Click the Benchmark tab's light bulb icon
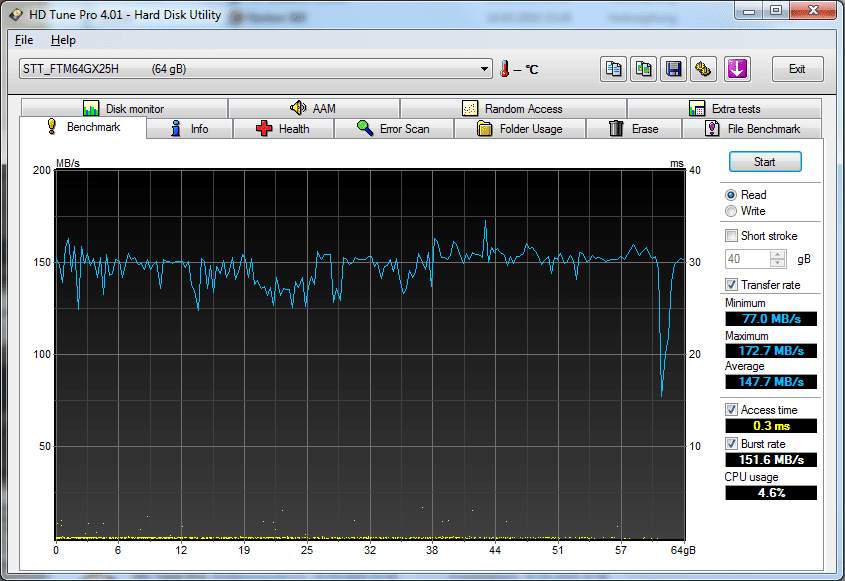 point(52,126)
